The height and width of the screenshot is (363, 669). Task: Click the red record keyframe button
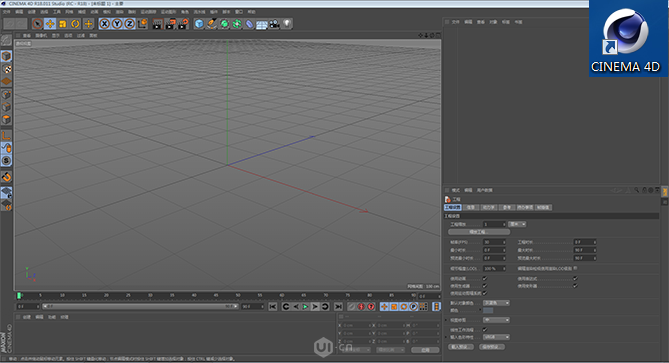coord(361,306)
